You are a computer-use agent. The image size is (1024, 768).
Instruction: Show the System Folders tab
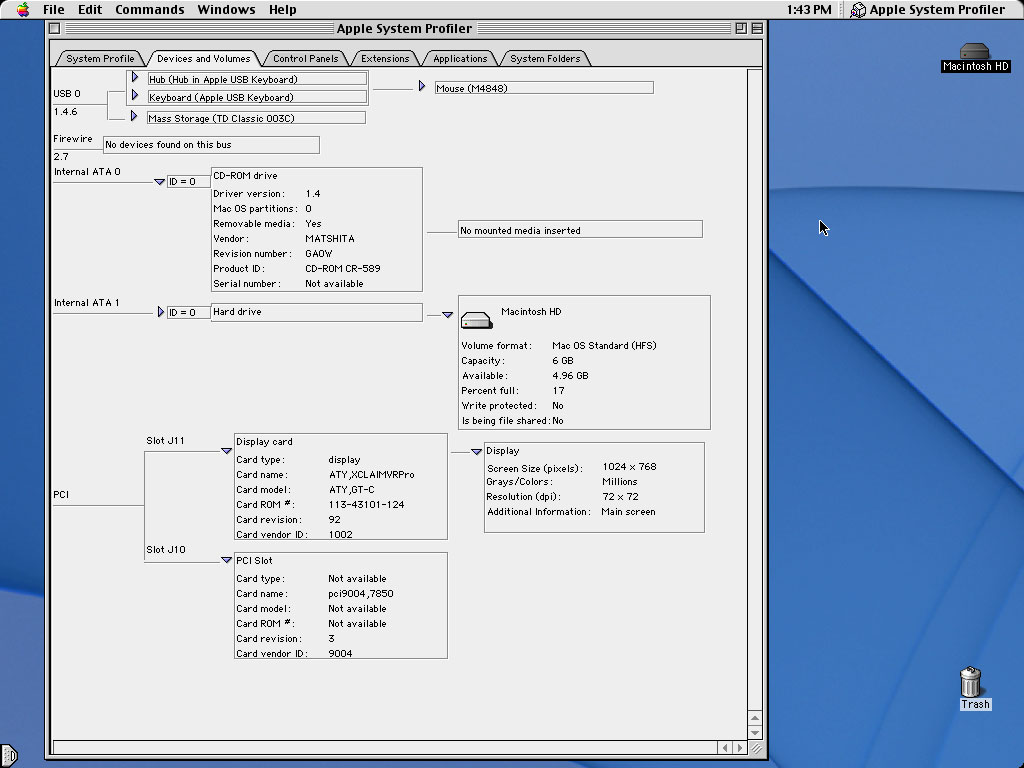pyautogui.click(x=545, y=58)
